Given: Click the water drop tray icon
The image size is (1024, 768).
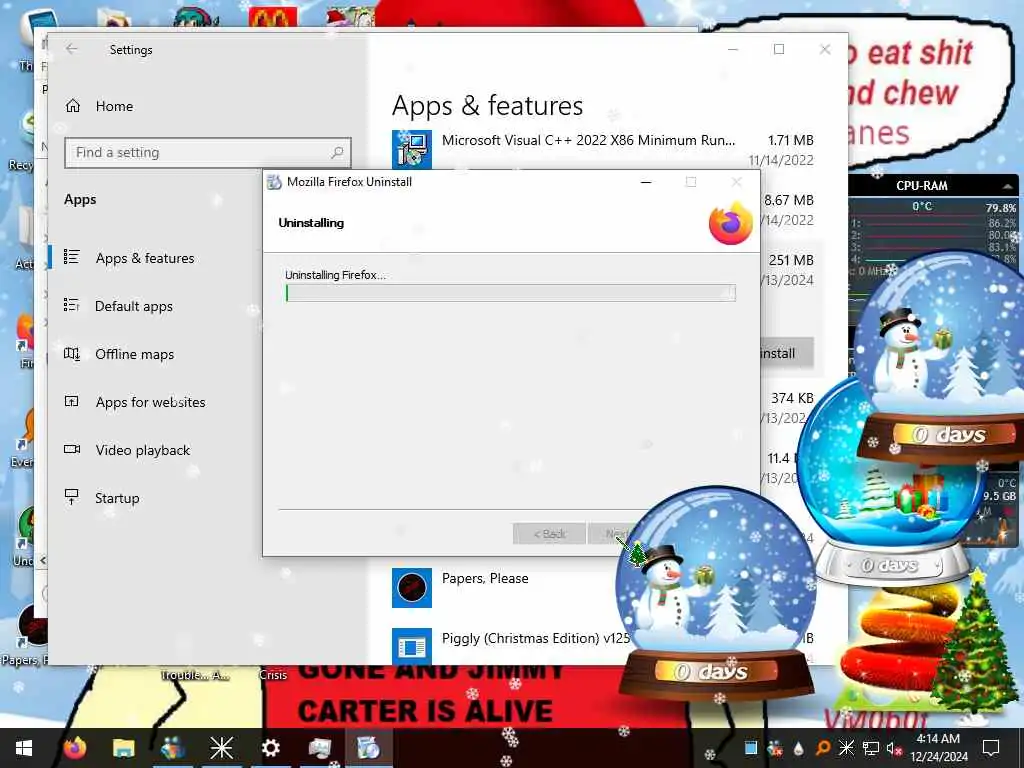Looking at the screenshot, I should pos(798,748).
